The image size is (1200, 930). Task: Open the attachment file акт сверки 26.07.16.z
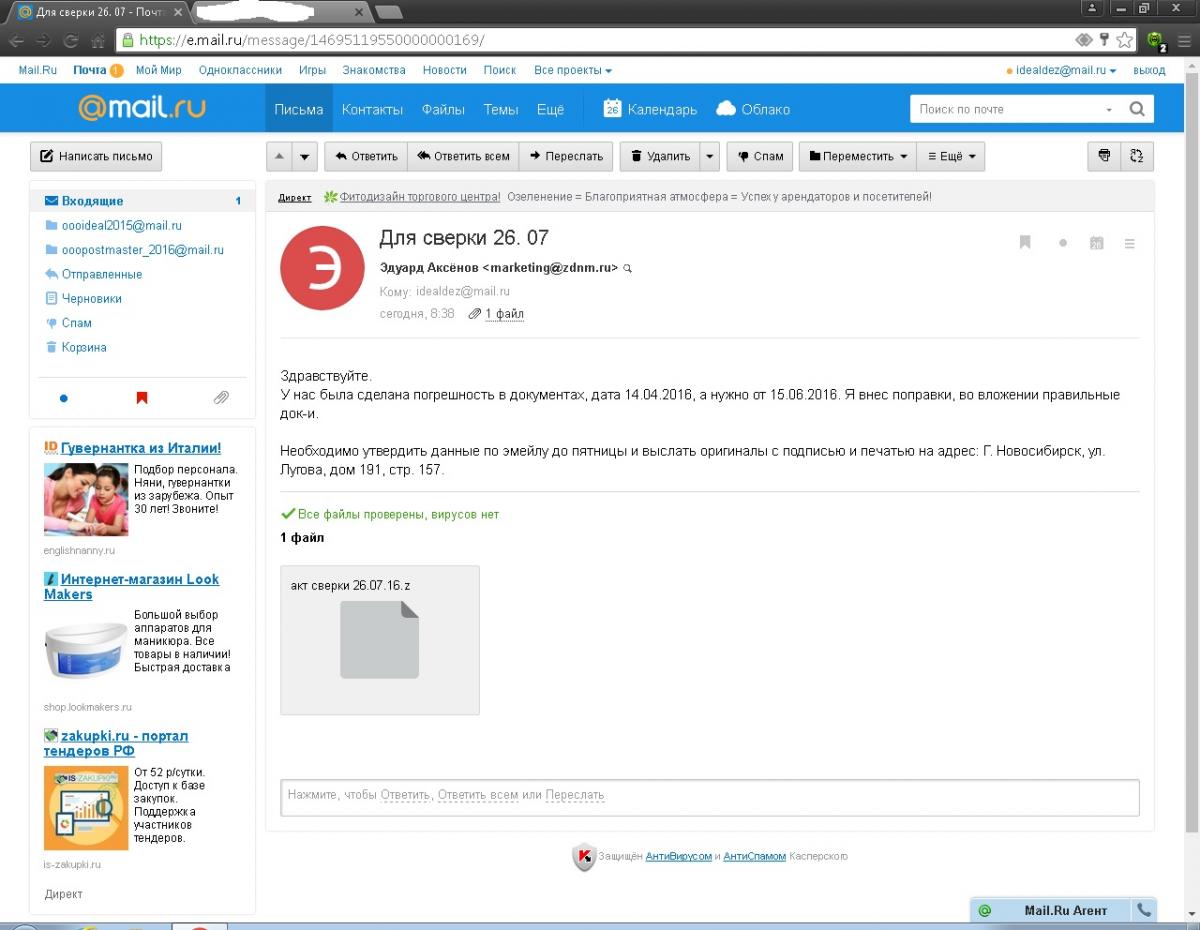tap(380, 640)
